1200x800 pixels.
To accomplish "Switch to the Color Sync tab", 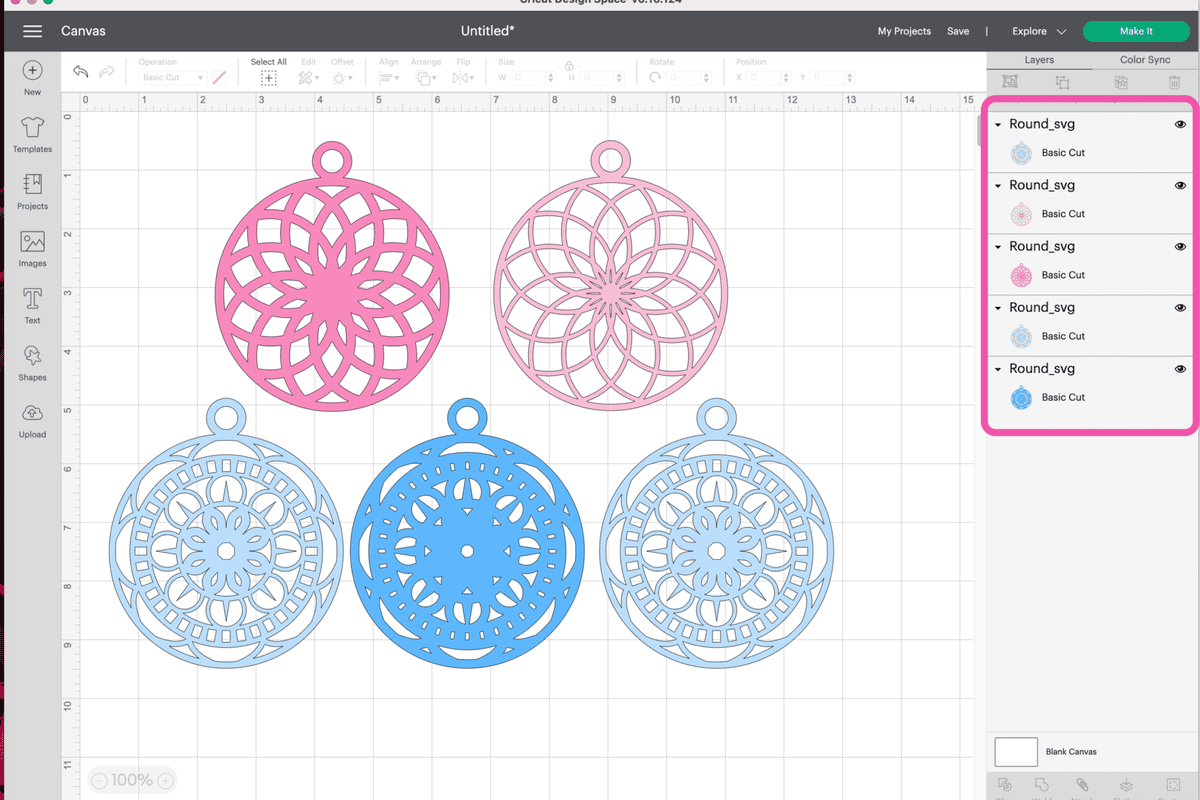I will point(1145,60).
